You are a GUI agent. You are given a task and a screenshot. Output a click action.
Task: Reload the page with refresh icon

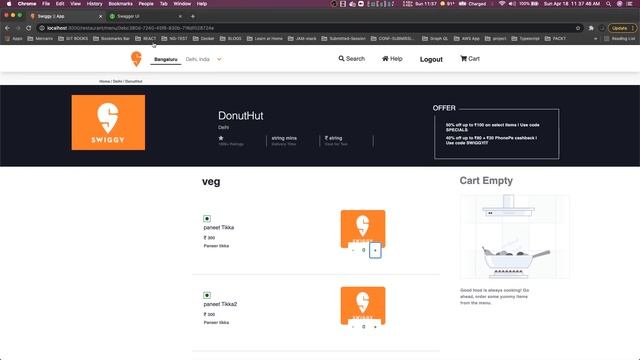tap(29, 28)
